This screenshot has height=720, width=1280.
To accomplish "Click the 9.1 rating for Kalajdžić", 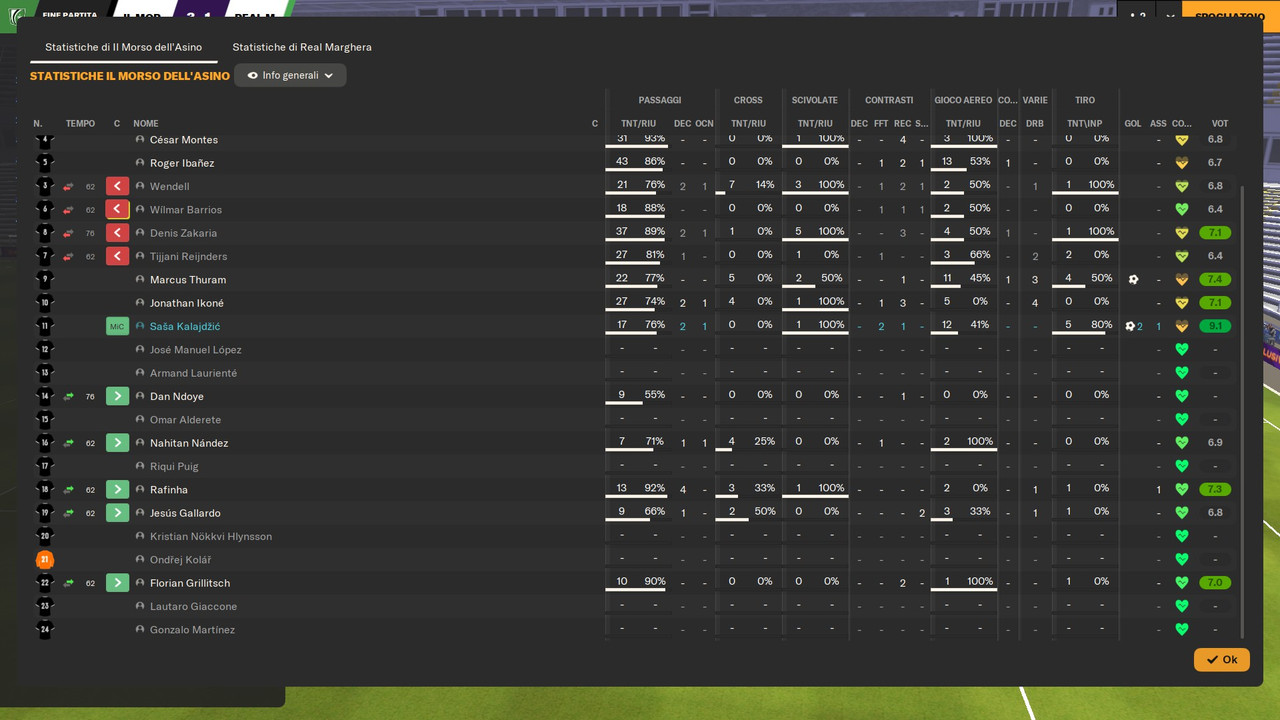I will click(1215, 326).
